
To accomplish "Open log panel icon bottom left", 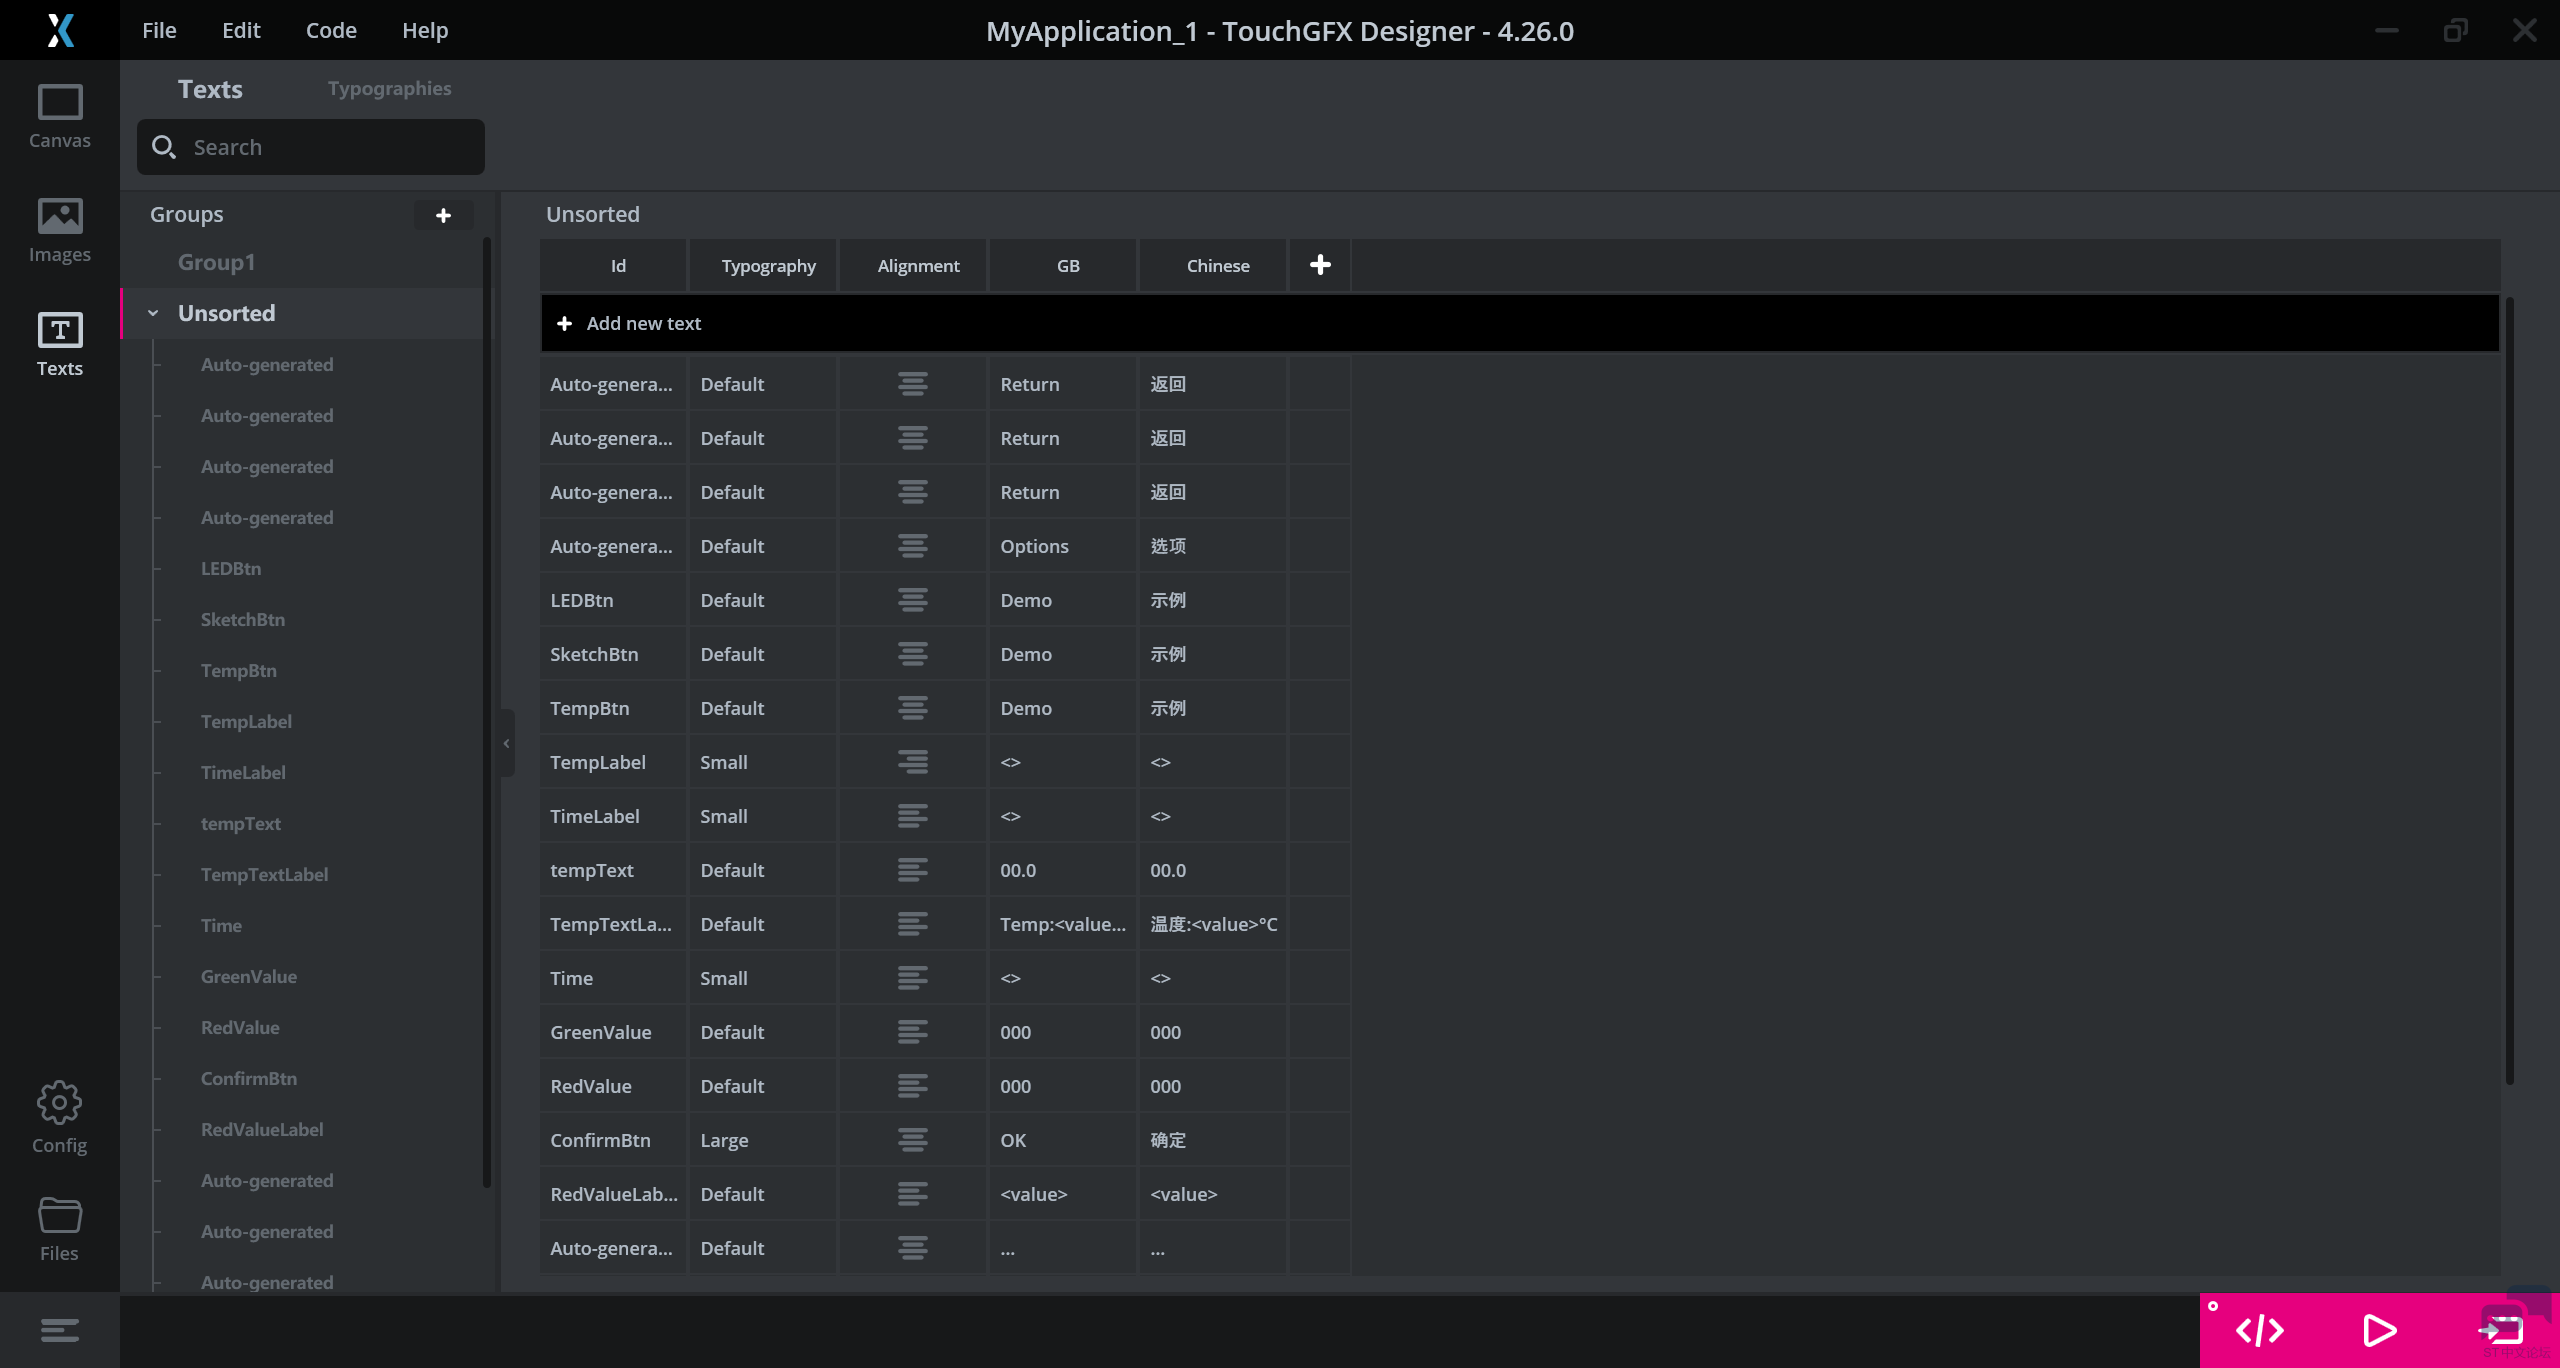I will pyautogui.click(x=59, y=1330).
